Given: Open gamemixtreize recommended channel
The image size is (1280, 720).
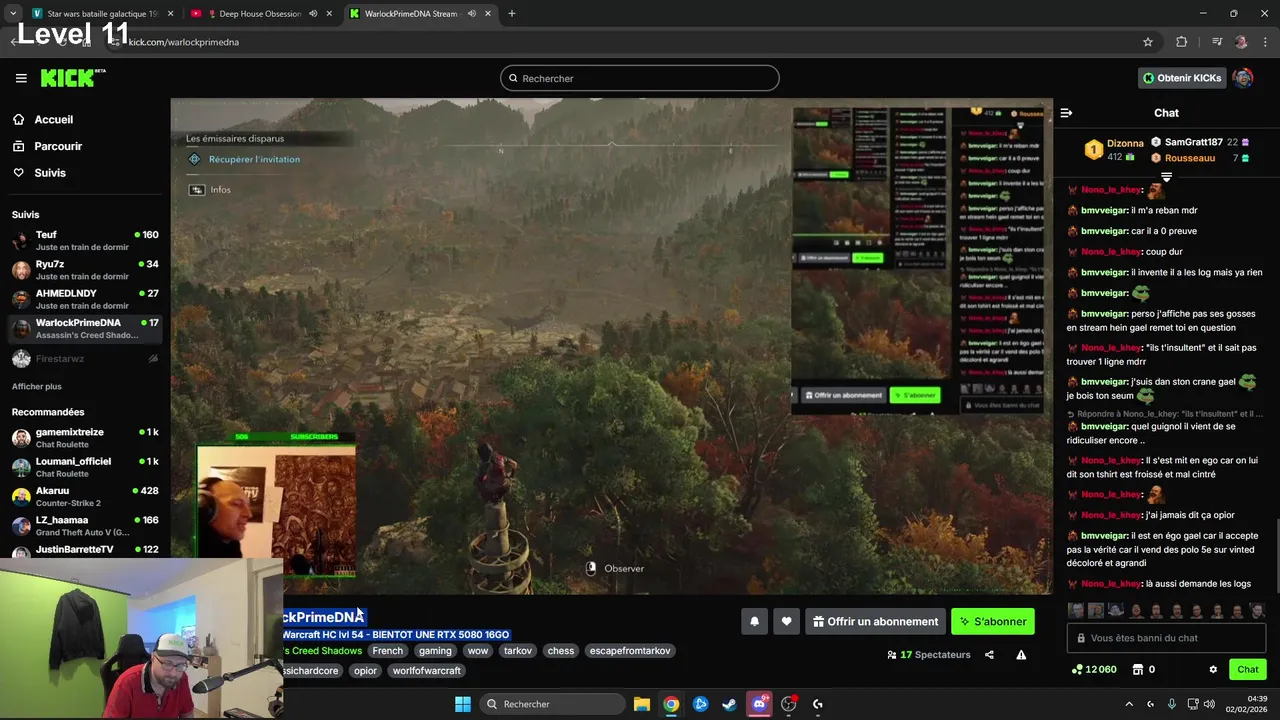Looking at the screenshot, I should [x=85, y=438].
